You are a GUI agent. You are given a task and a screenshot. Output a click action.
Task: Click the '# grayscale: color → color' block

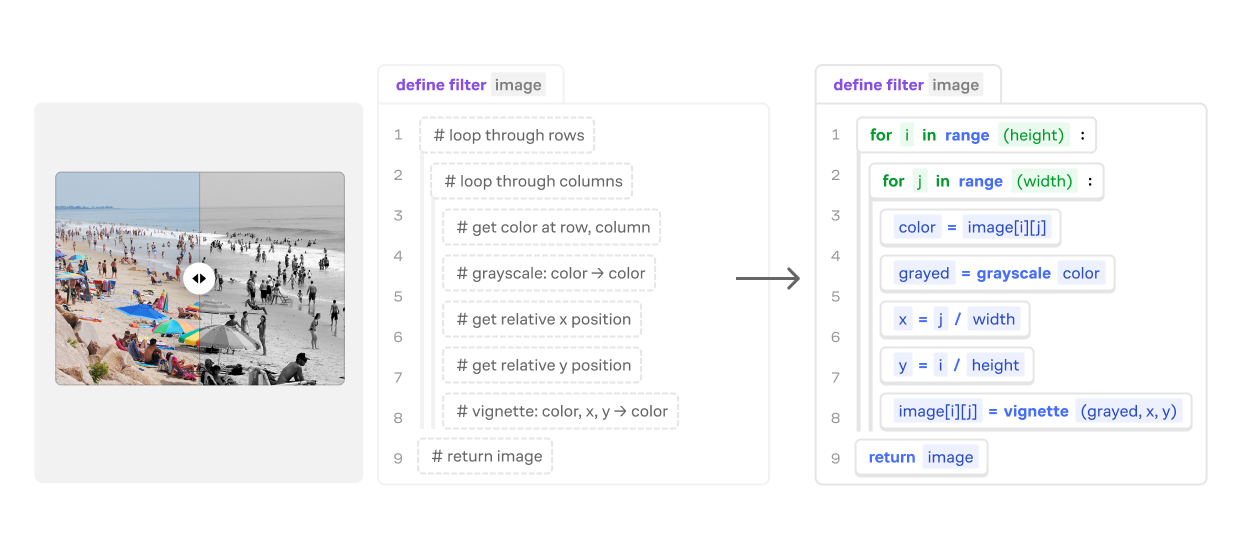(x=550, y=274)
